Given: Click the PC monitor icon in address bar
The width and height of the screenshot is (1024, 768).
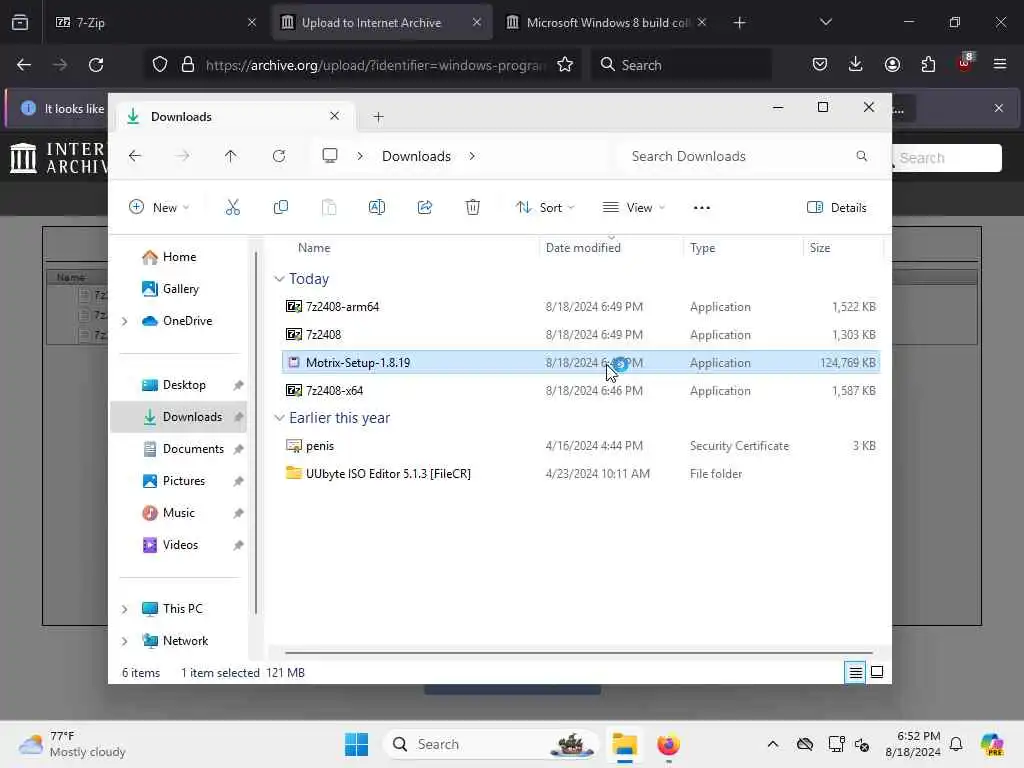Looking at the screenshot, I should (x=330, y=156).
